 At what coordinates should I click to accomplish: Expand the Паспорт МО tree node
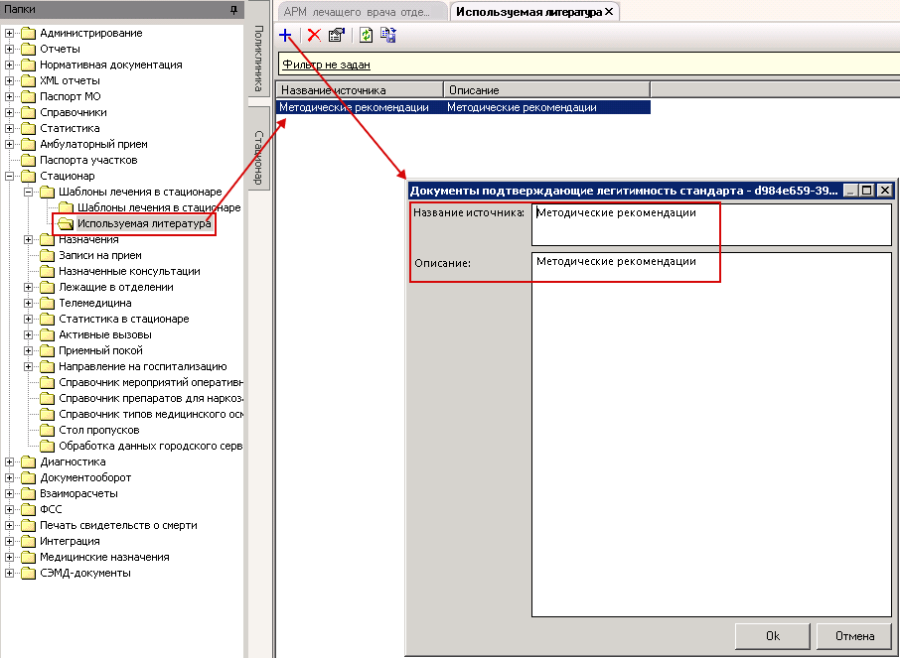tap(9, 97)
